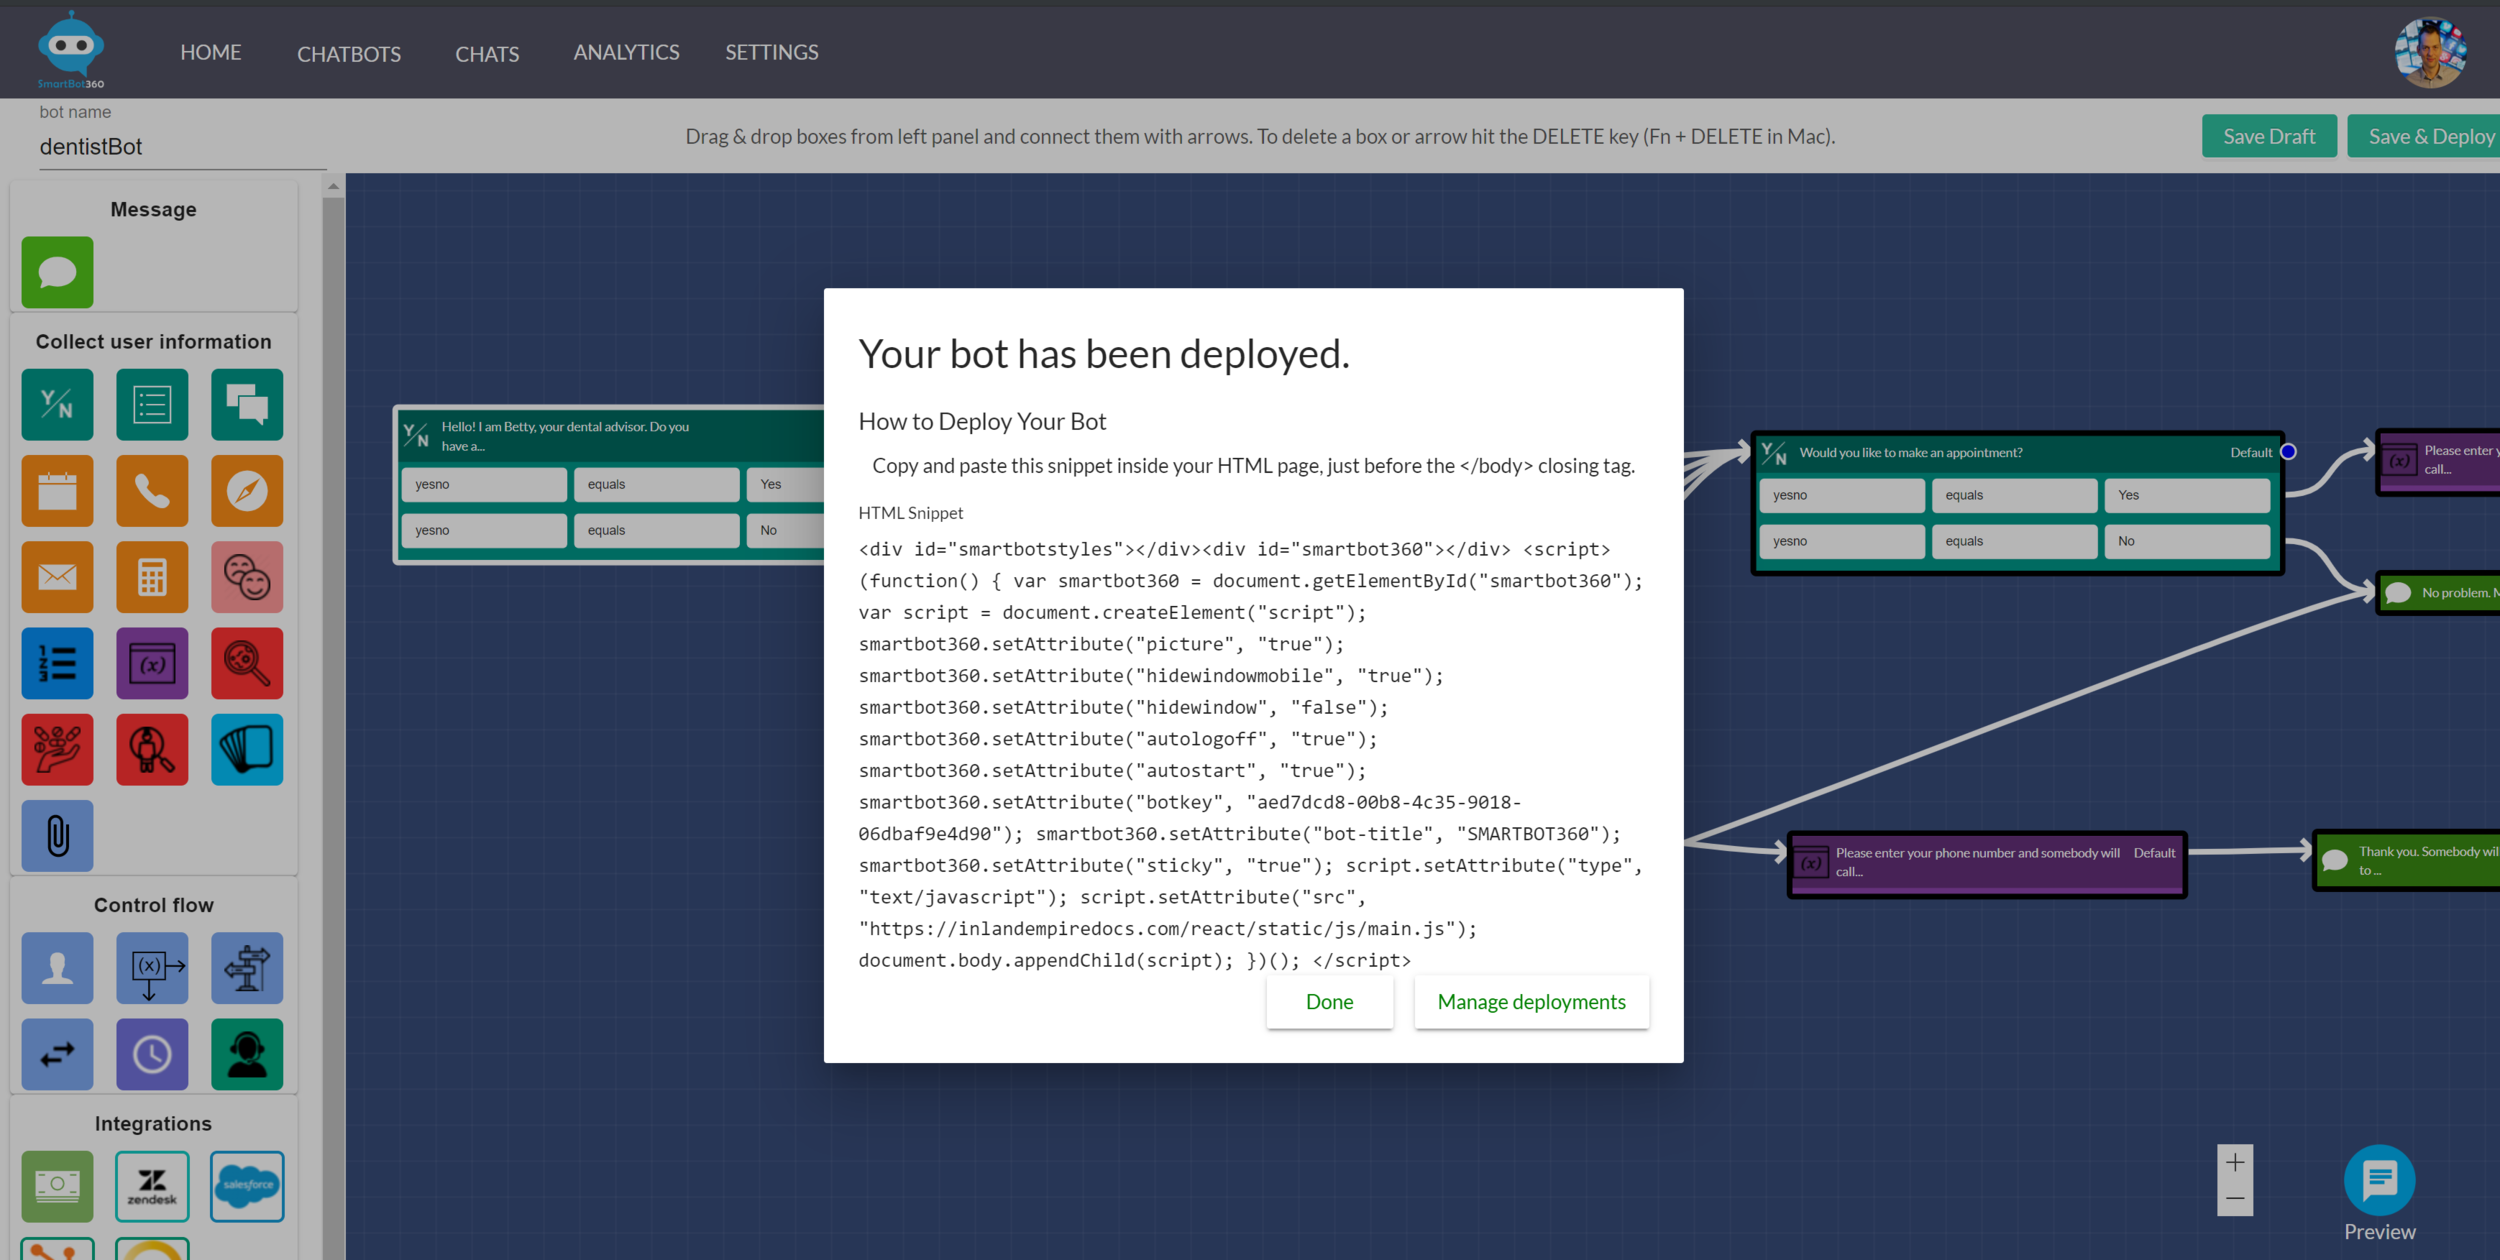Choose the green headset agent block
2500x1260 pixels.
(247, 1054)
